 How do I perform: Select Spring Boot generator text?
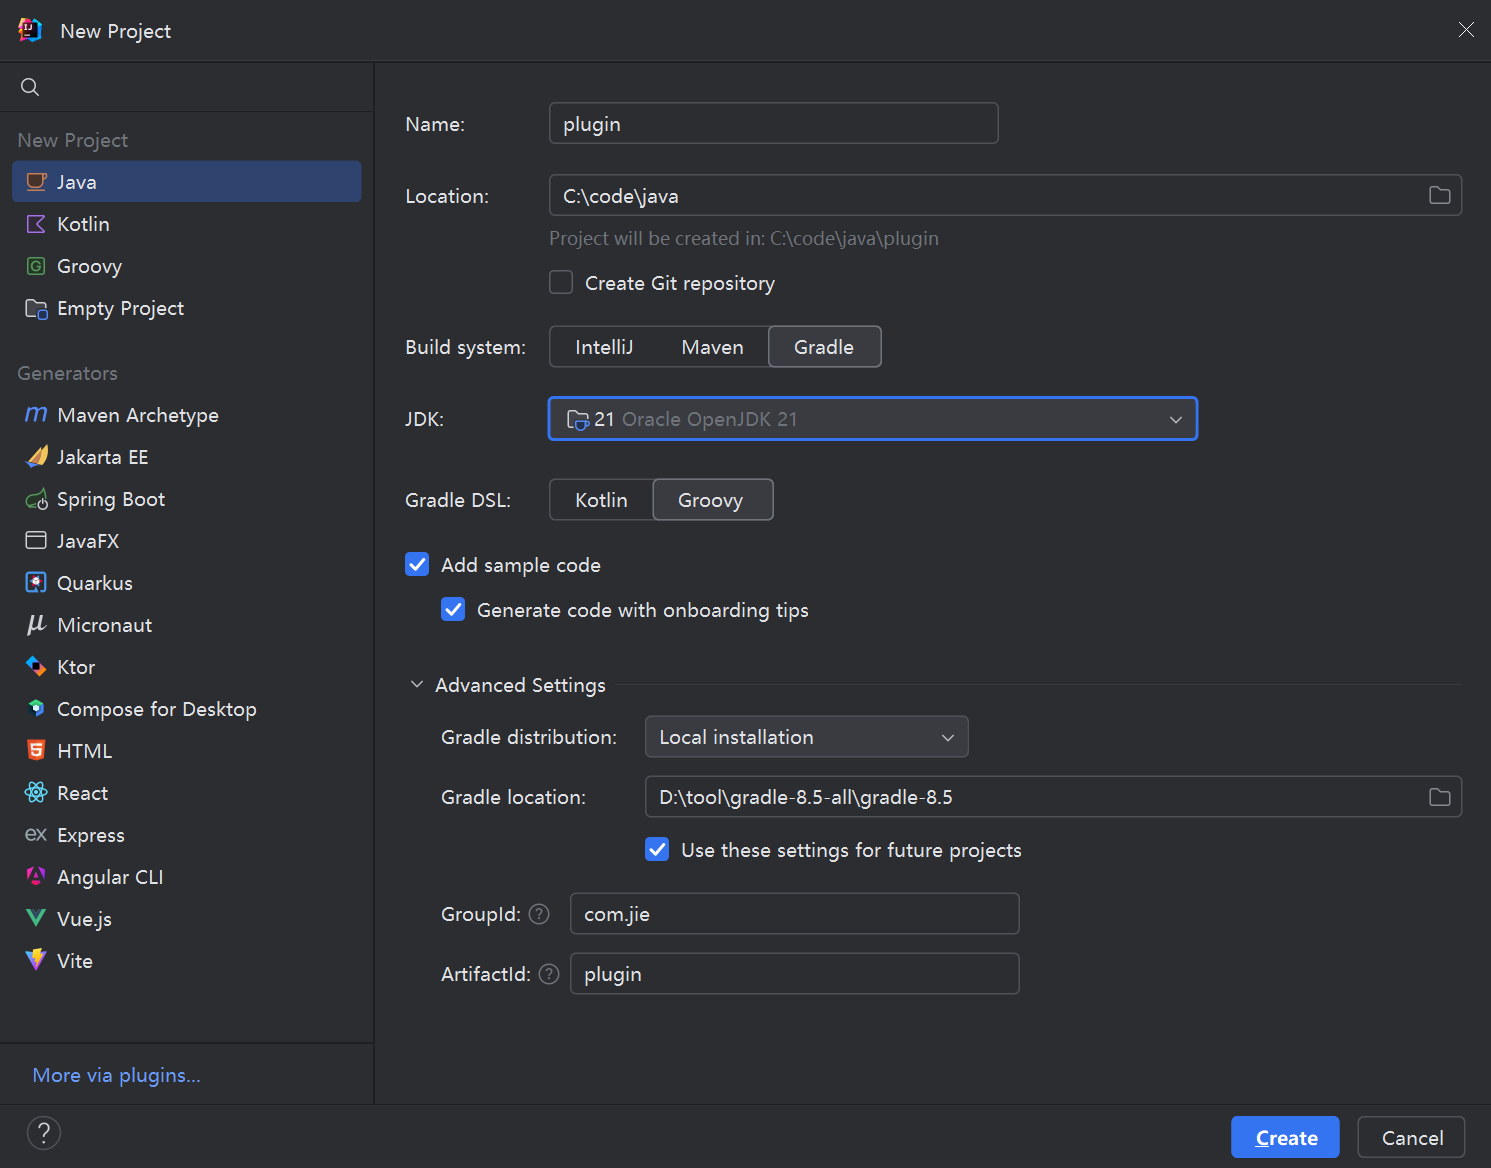coord(111,499)
